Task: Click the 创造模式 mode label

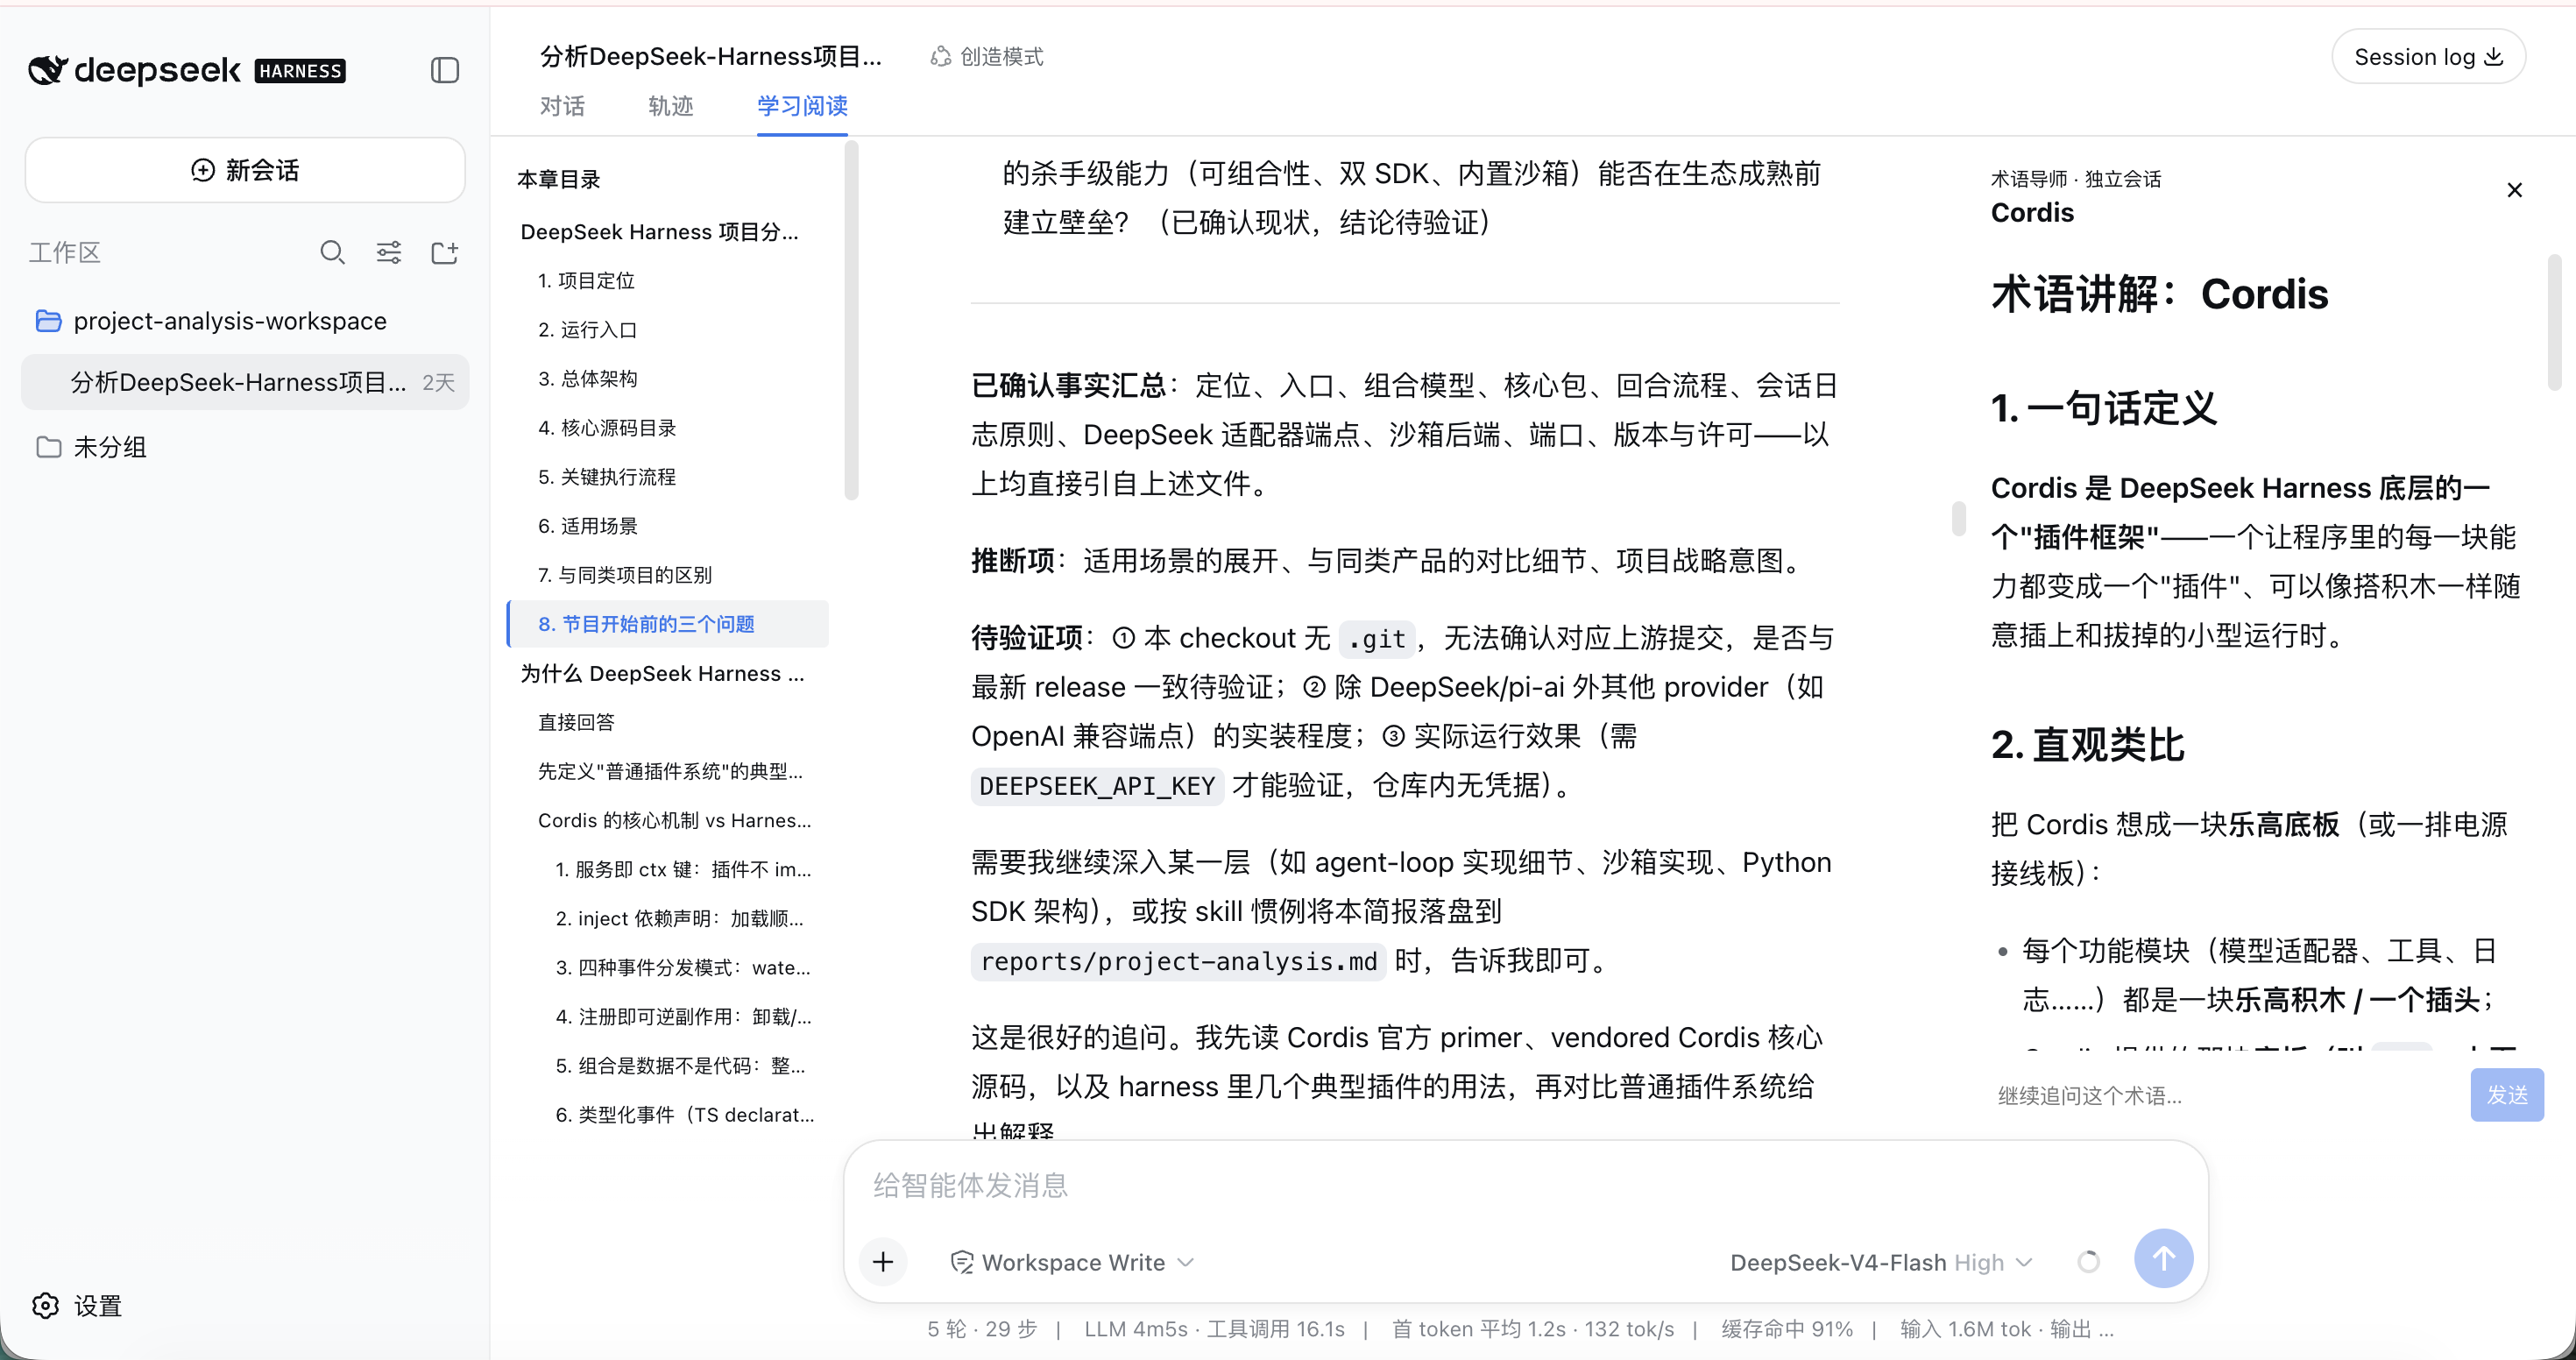Action: 987,57
